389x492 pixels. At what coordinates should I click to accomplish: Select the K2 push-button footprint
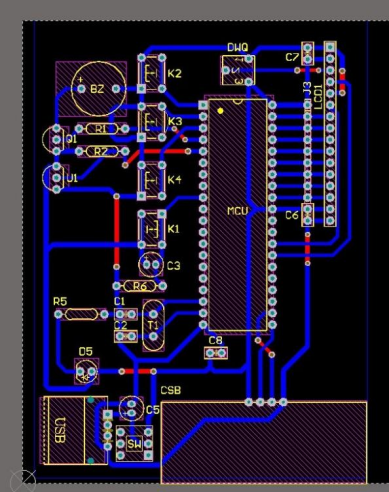152,73
